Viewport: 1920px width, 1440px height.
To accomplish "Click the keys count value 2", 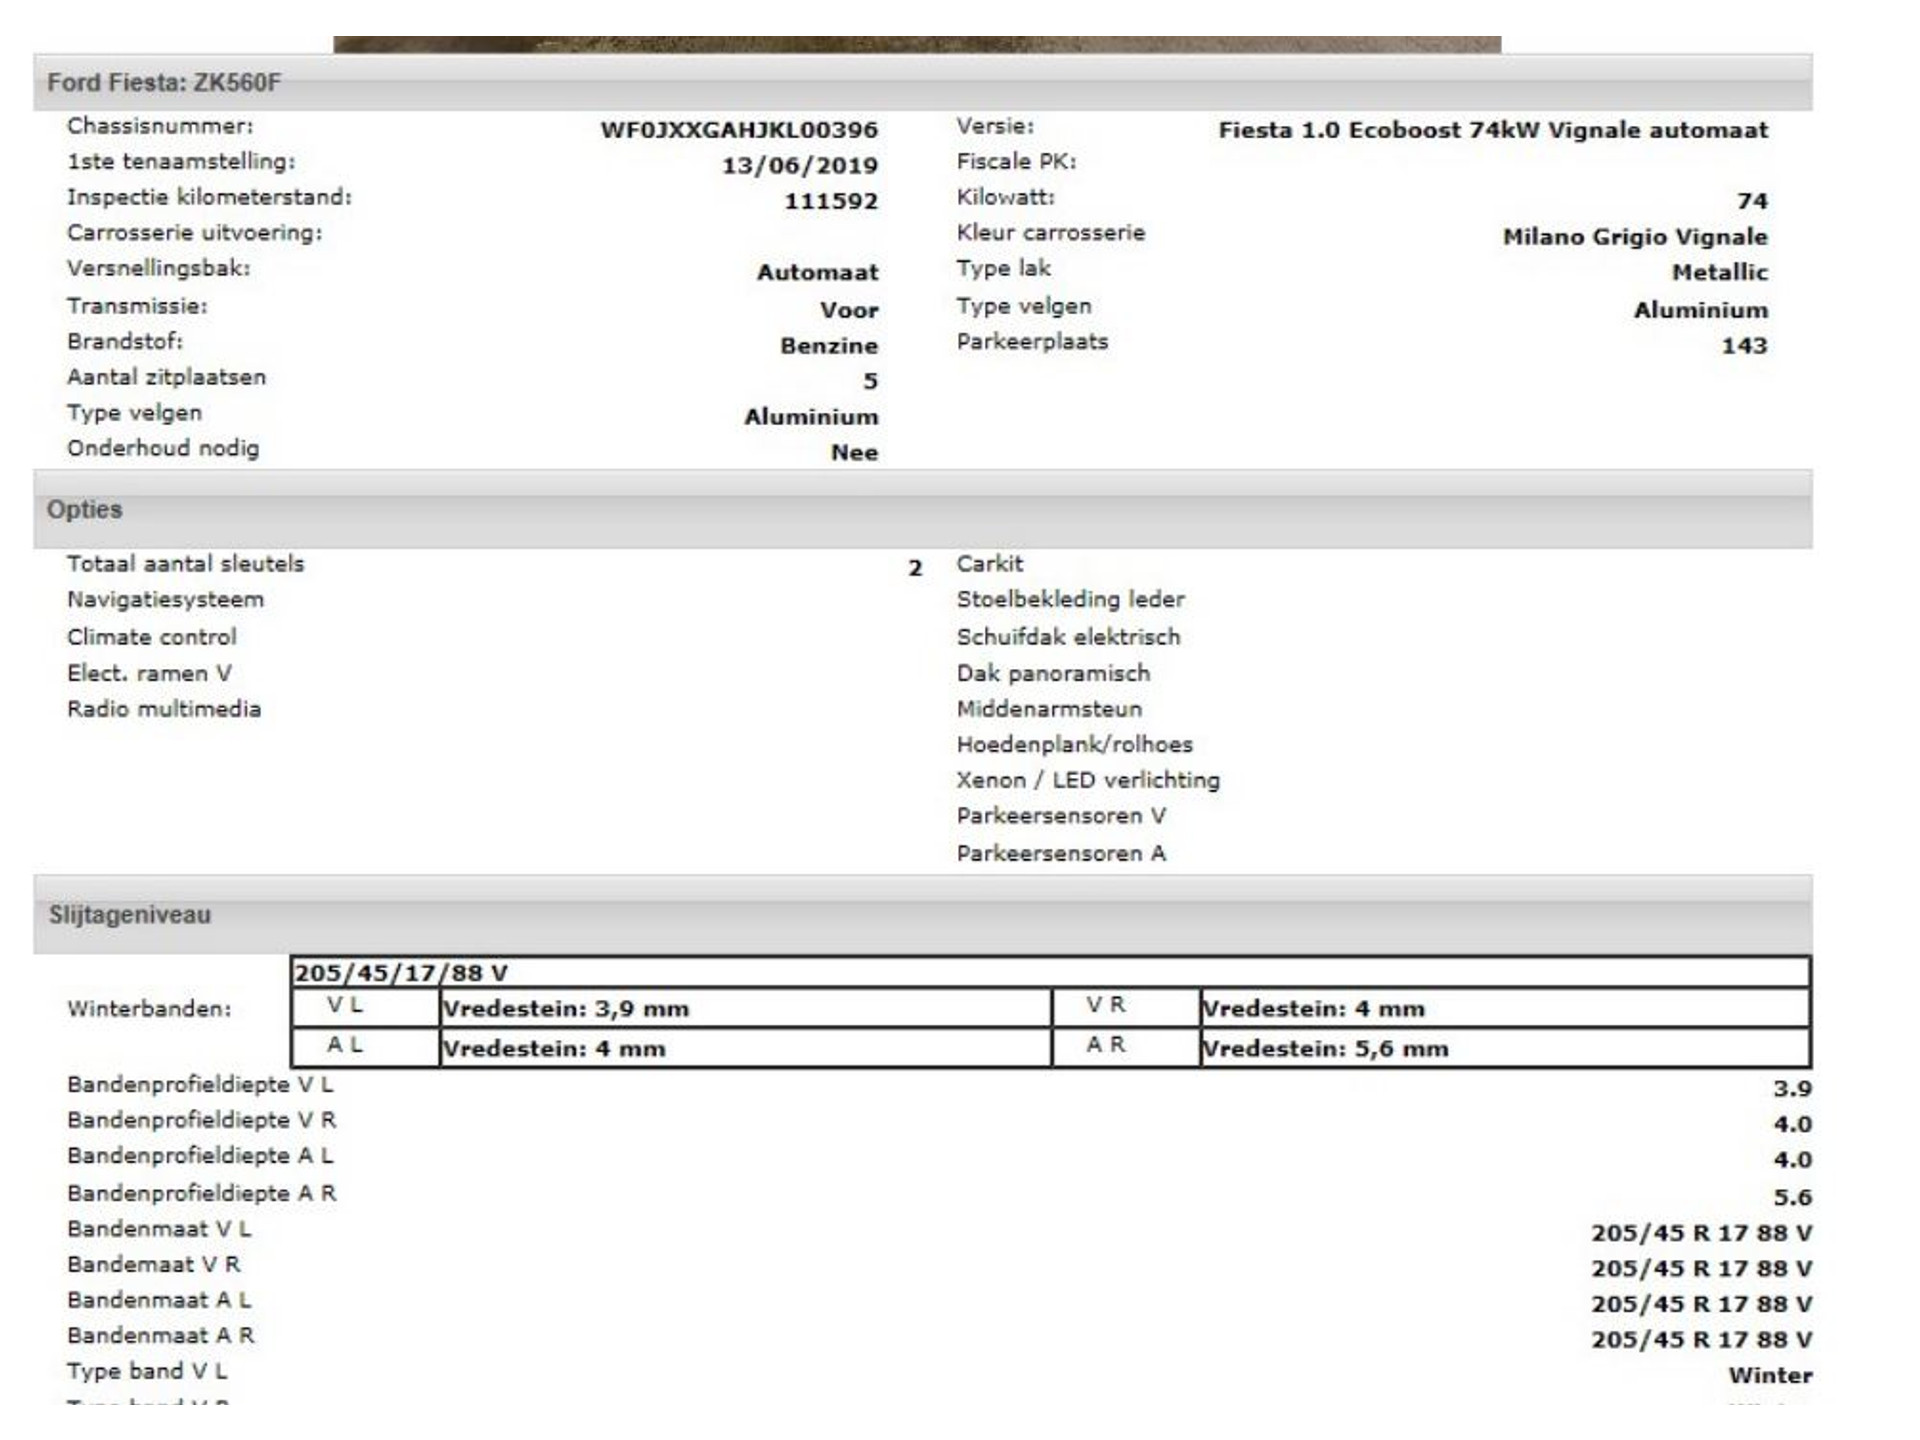I will click(x=914, y=568).
